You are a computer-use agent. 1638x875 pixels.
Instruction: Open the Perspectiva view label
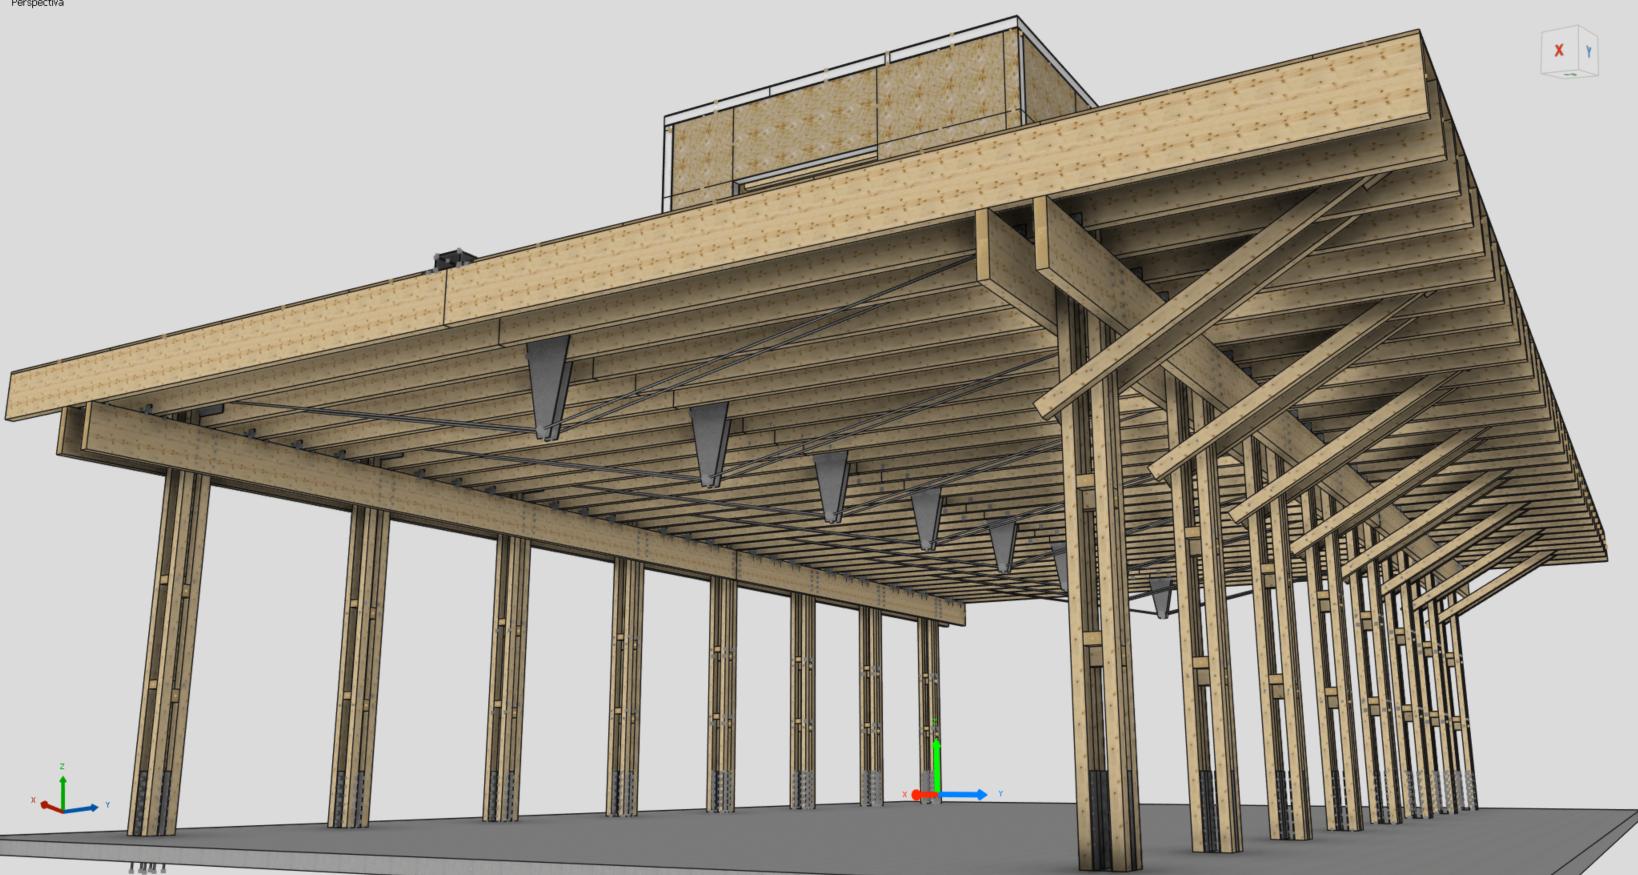(36, 4)
